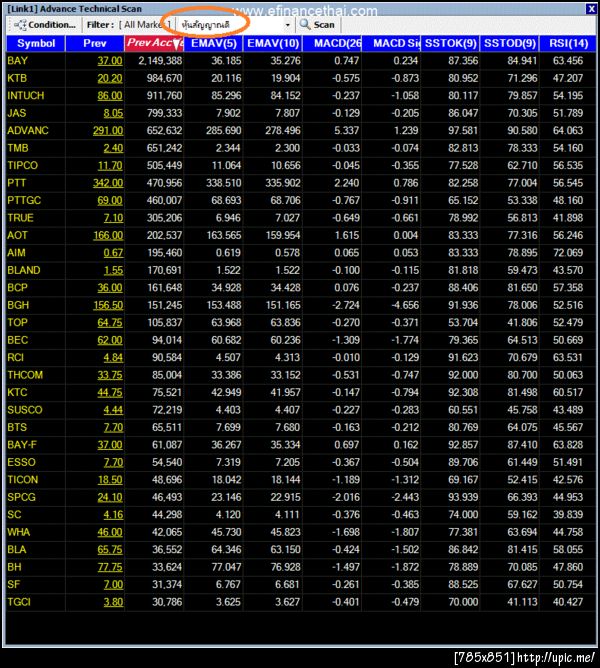
Task: Select the BCP symbol
Action: (x=17, y=288)
